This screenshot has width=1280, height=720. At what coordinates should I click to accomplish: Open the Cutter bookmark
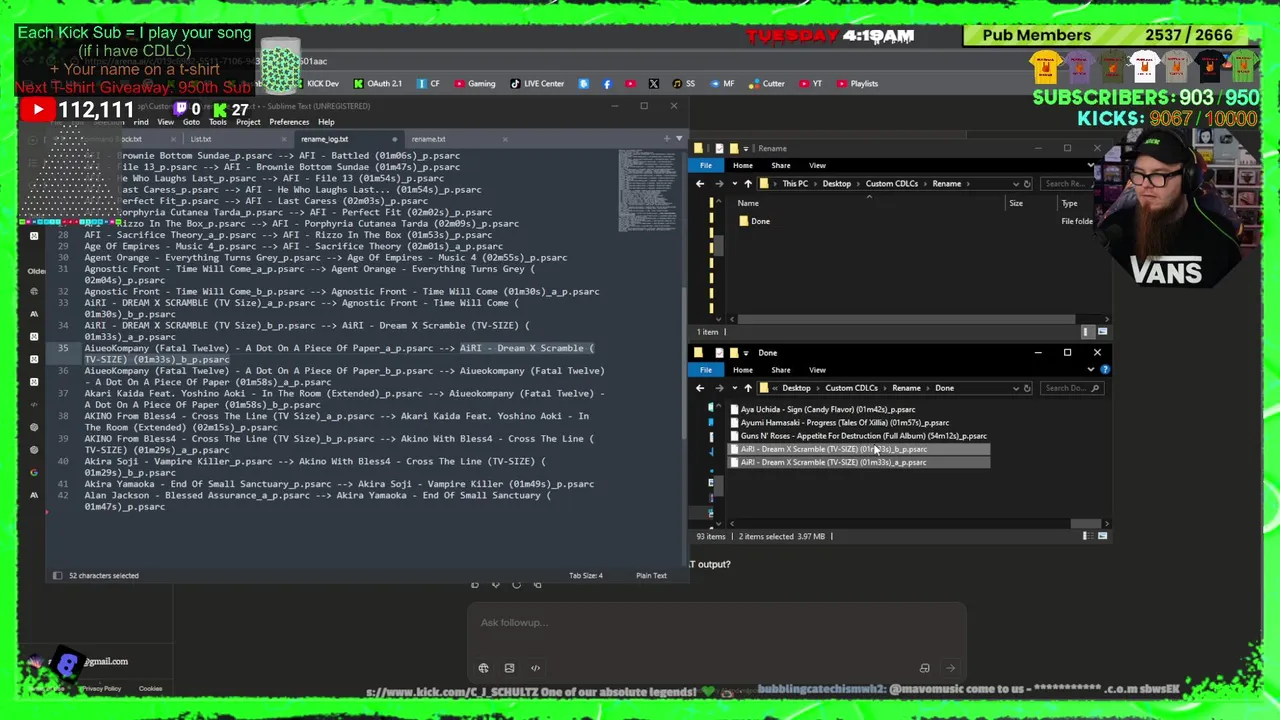tap(767, 84)
